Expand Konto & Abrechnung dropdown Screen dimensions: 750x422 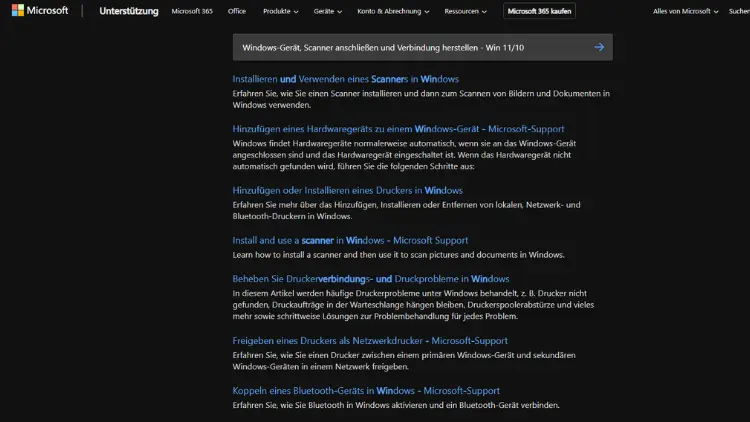coord(393,11)
